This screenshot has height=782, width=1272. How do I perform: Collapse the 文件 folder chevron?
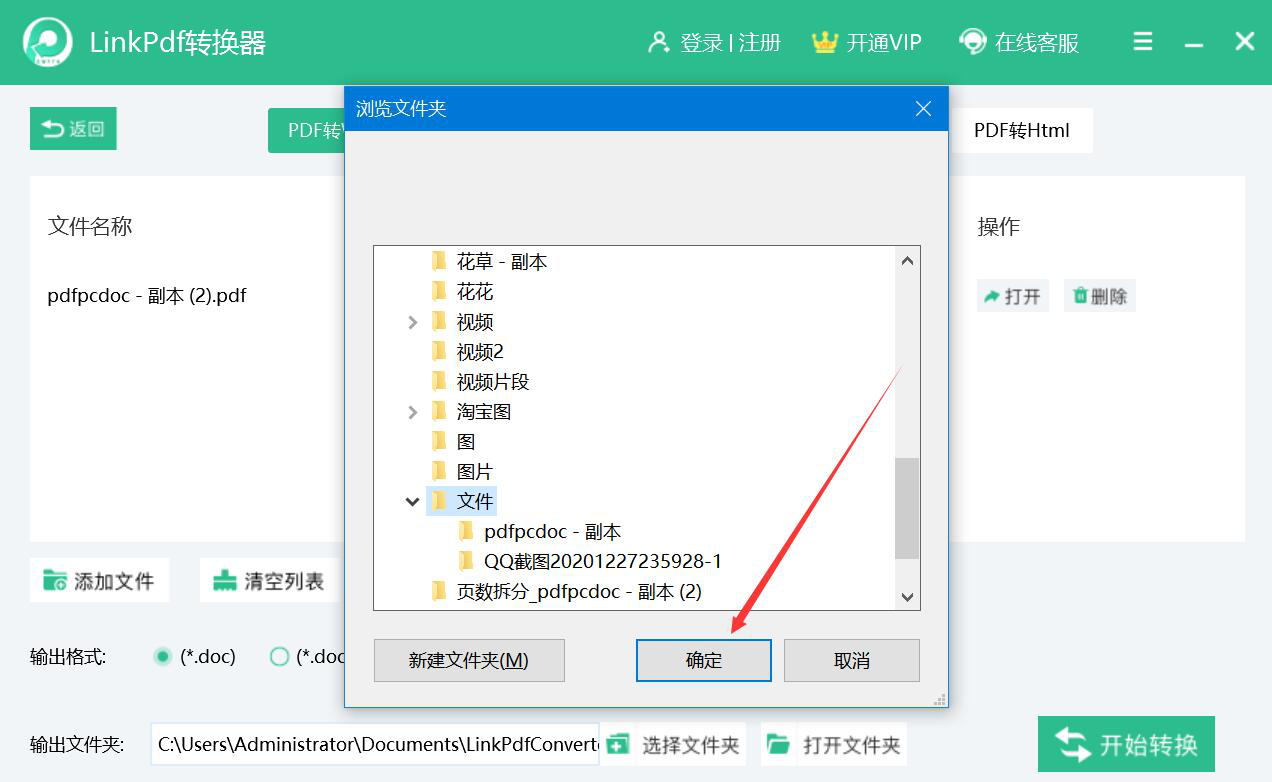pos(413,502)
